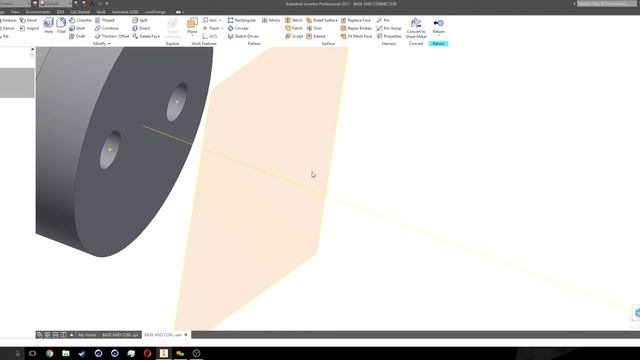The height and width of the screenshot is (360, 640).
Task: Select the Circular pattern tool
Action: tap(238, 28)
